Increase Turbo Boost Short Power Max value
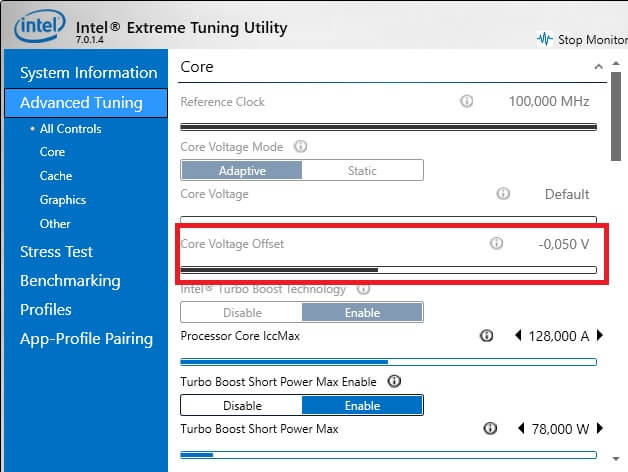Image resolution: width=628 pixels, height=472 pixels. tap(600, 428)
